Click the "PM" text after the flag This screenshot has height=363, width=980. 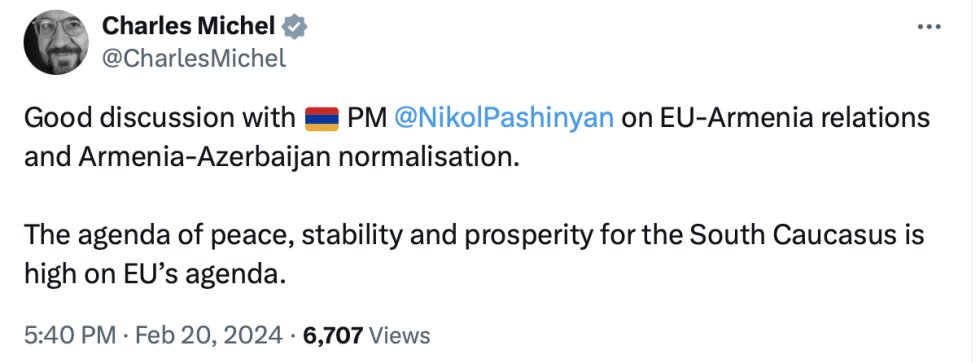[x=367, y=118]
